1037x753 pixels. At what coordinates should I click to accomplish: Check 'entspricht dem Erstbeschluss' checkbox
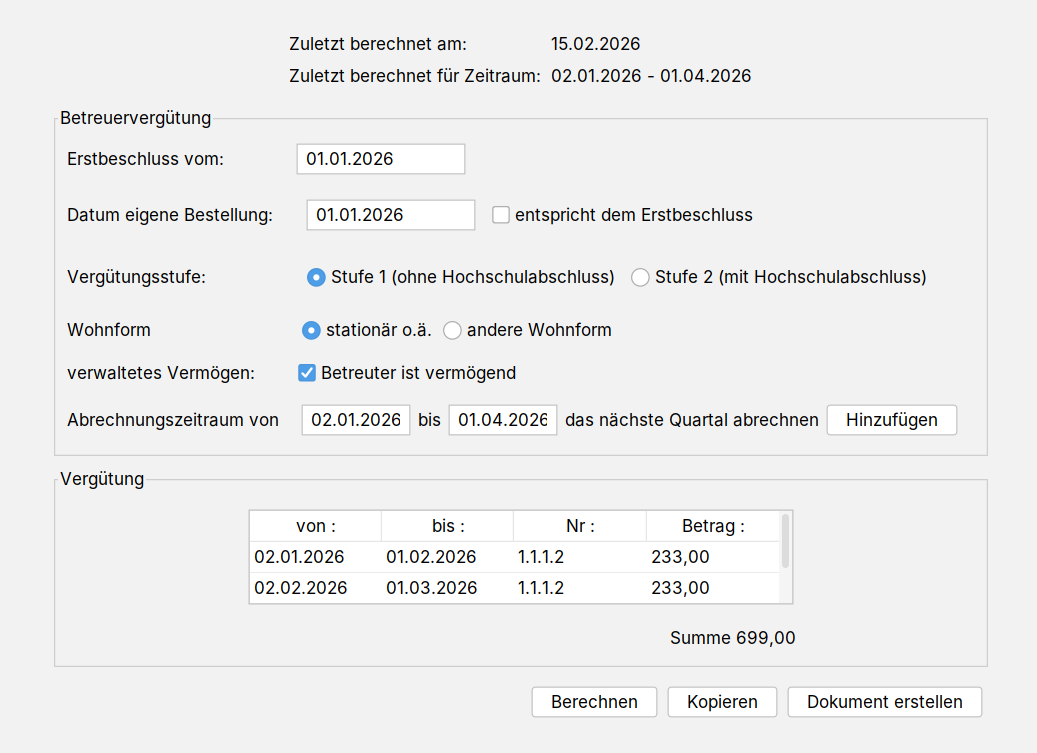501,215
